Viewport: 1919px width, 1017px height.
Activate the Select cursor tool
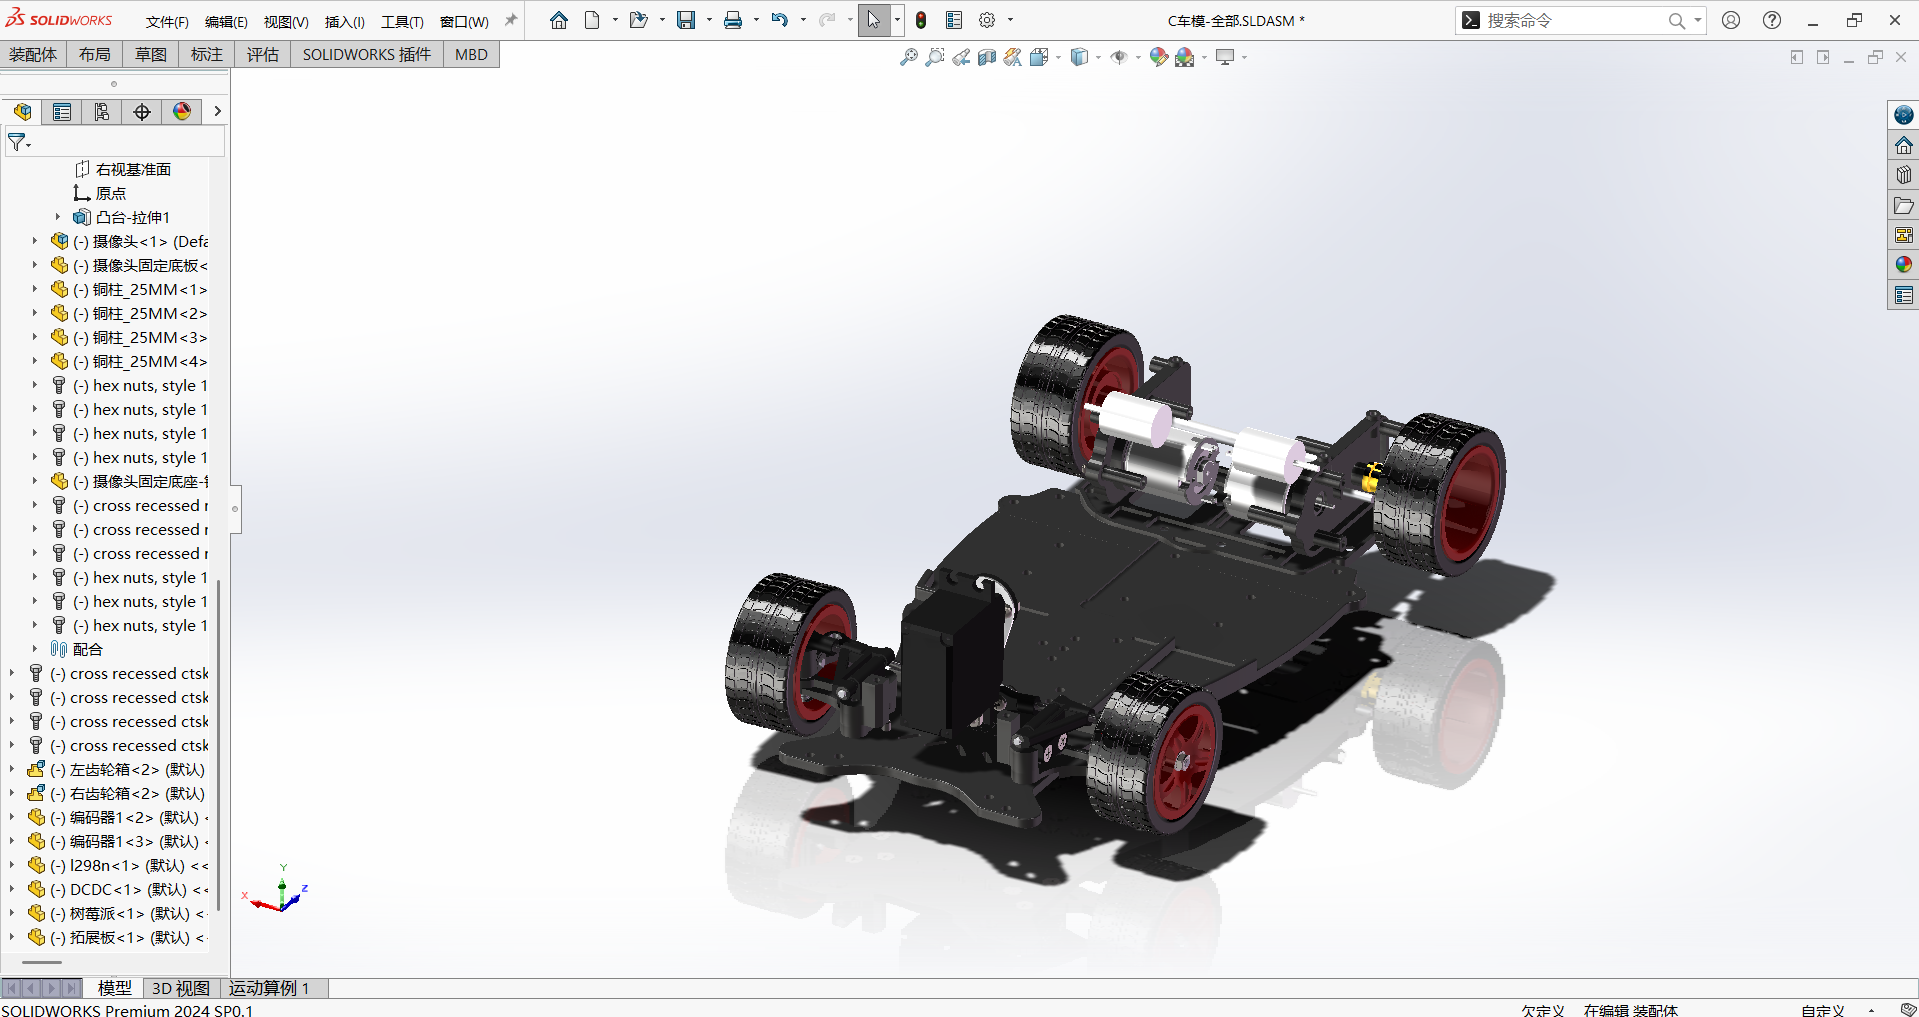point(874,20)
